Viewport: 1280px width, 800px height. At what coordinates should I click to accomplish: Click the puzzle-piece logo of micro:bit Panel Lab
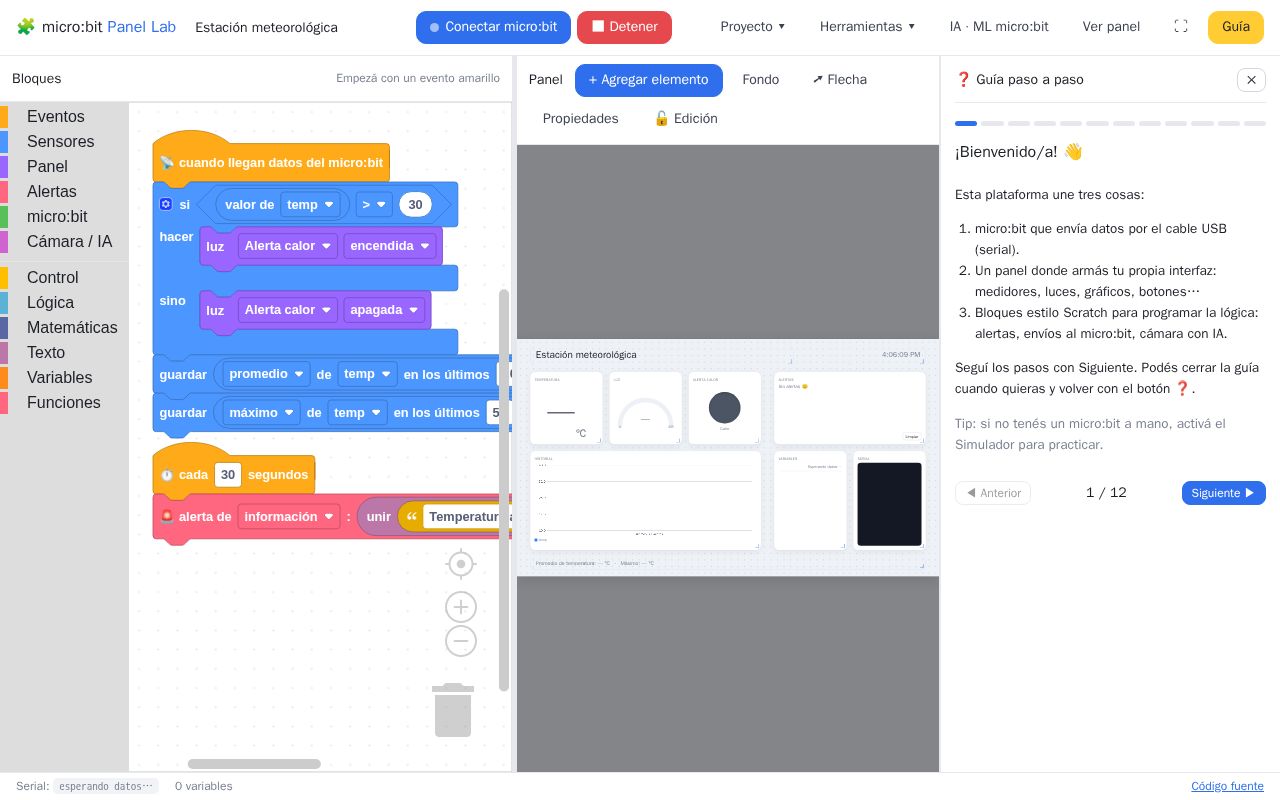(26, 27)
